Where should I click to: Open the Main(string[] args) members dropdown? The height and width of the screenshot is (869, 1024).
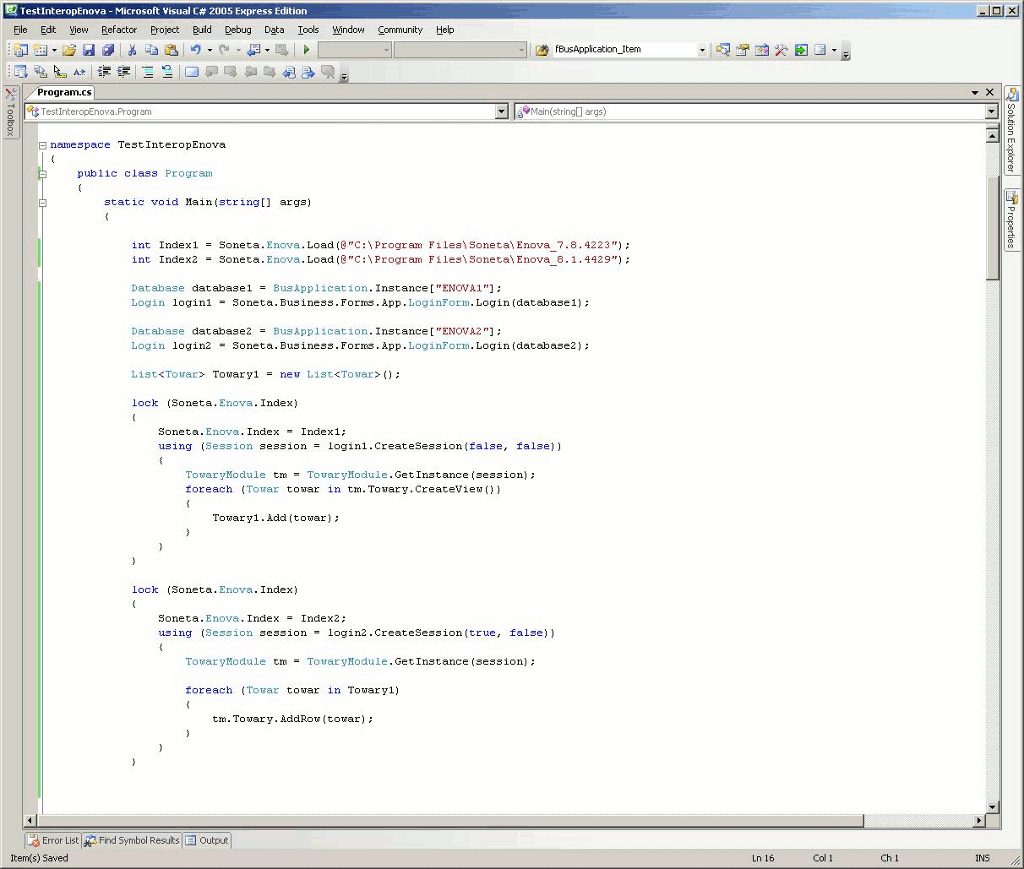coord(991,112)
